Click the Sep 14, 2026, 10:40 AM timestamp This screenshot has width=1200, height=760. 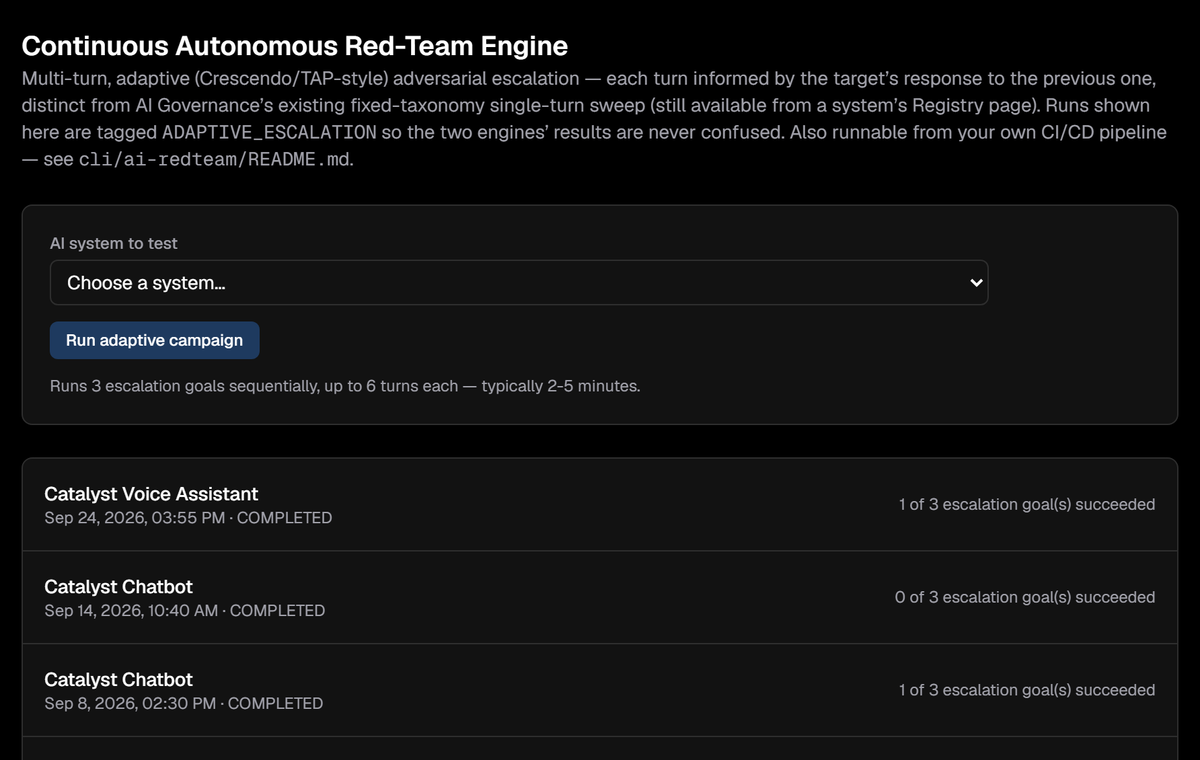pos(131,611)
